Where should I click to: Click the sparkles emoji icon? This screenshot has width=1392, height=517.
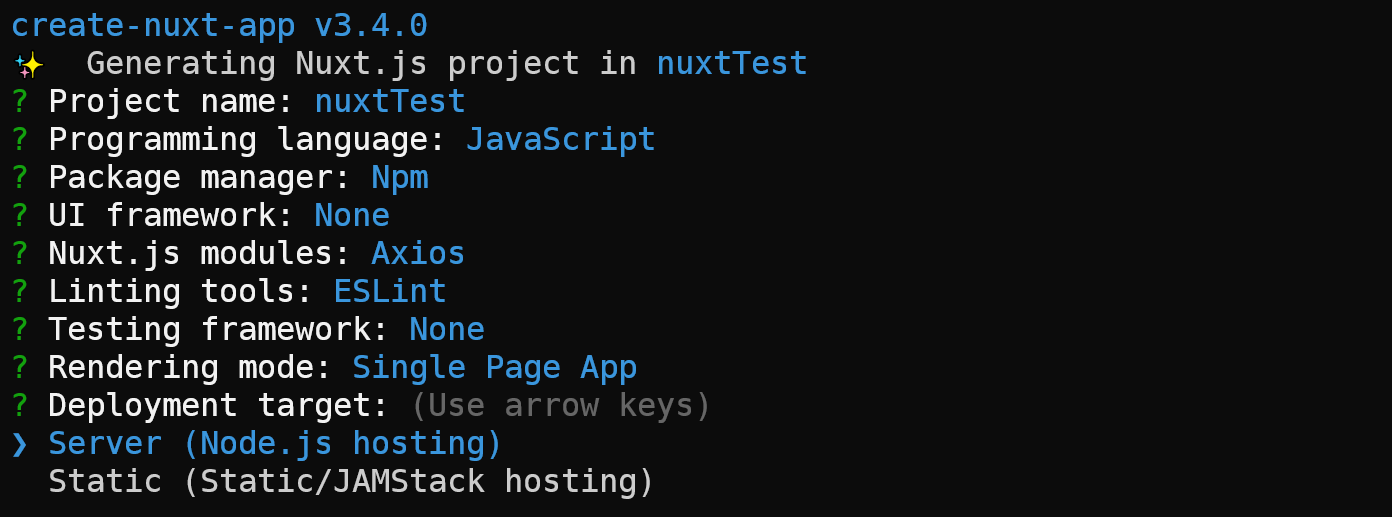pyautogui.click(x=28, y=65)
